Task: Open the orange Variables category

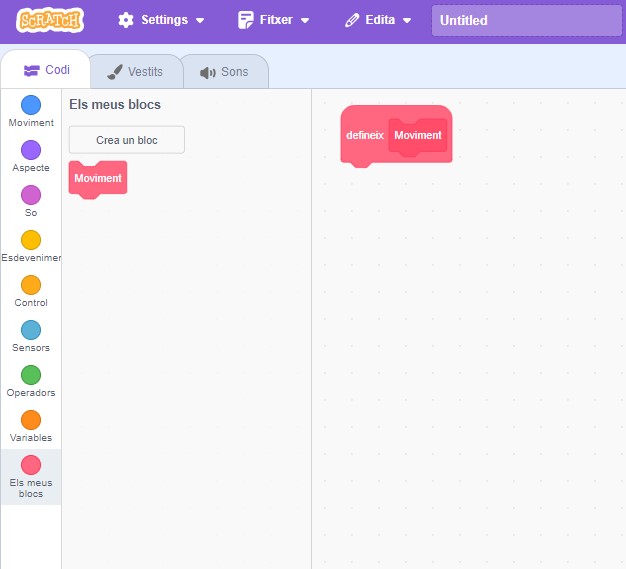Action: (31, 420)
